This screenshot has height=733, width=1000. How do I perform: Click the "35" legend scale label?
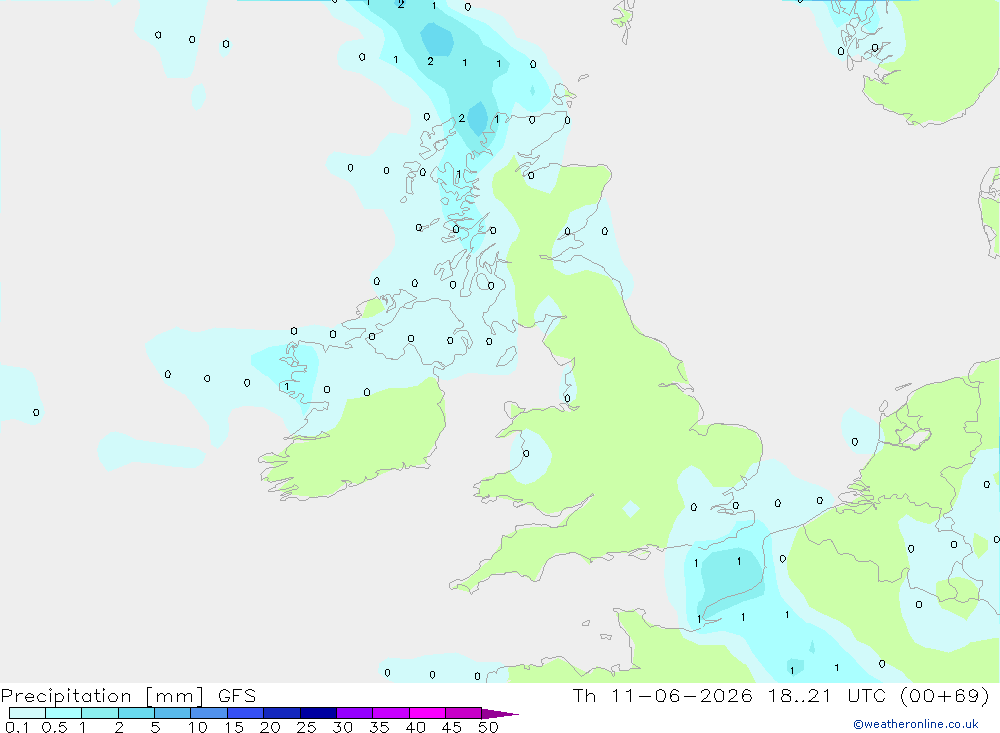[x=379, y=727]
